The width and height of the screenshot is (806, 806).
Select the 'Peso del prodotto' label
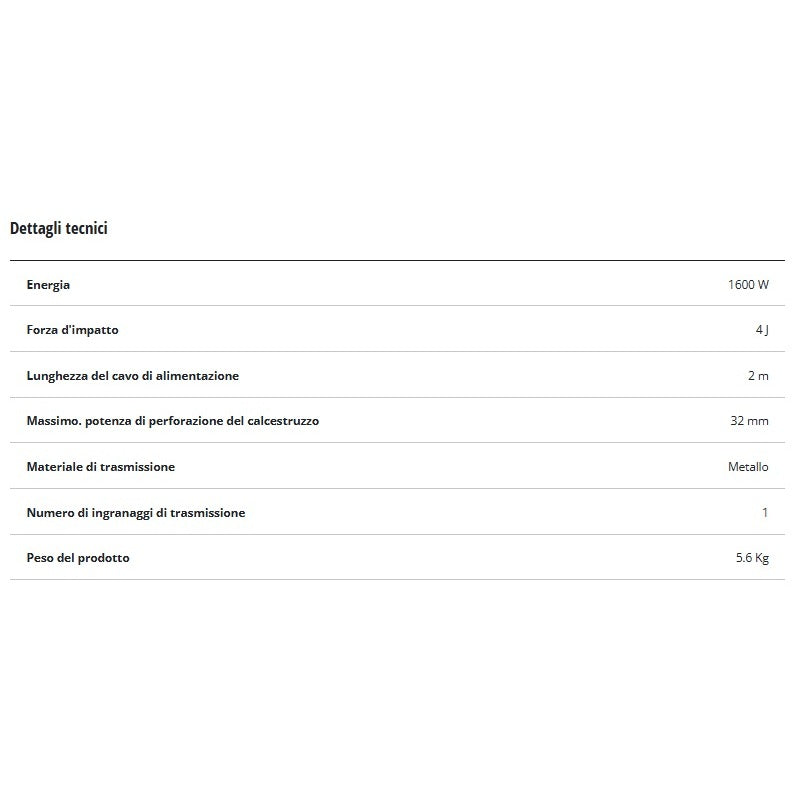click(77, 558)
